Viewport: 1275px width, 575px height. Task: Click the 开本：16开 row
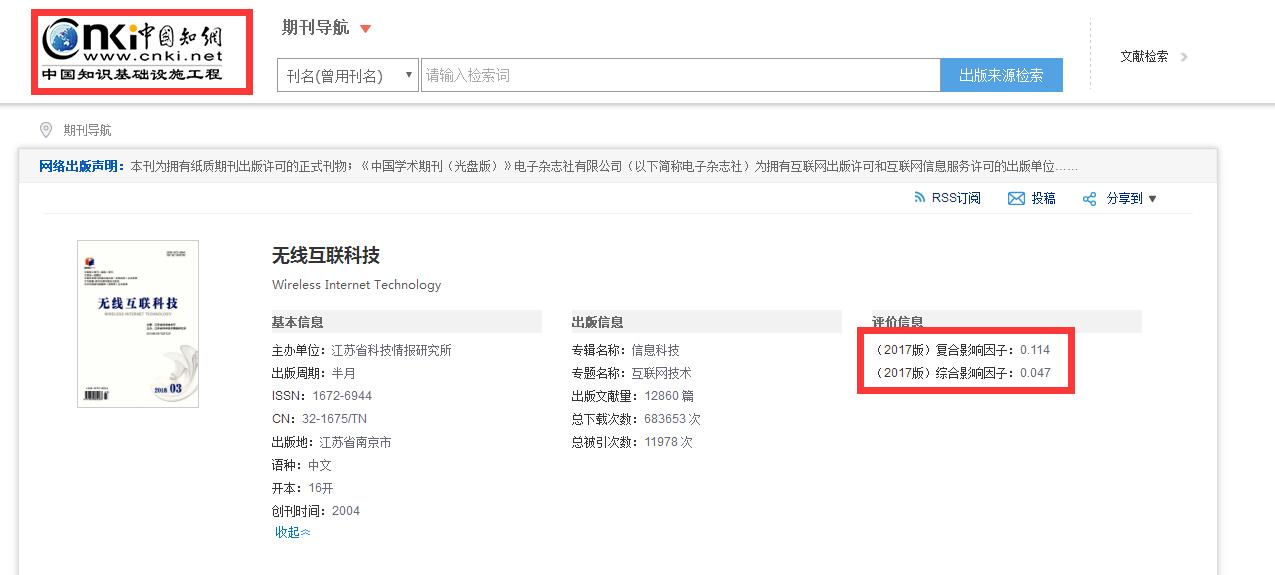click(303, 488)
